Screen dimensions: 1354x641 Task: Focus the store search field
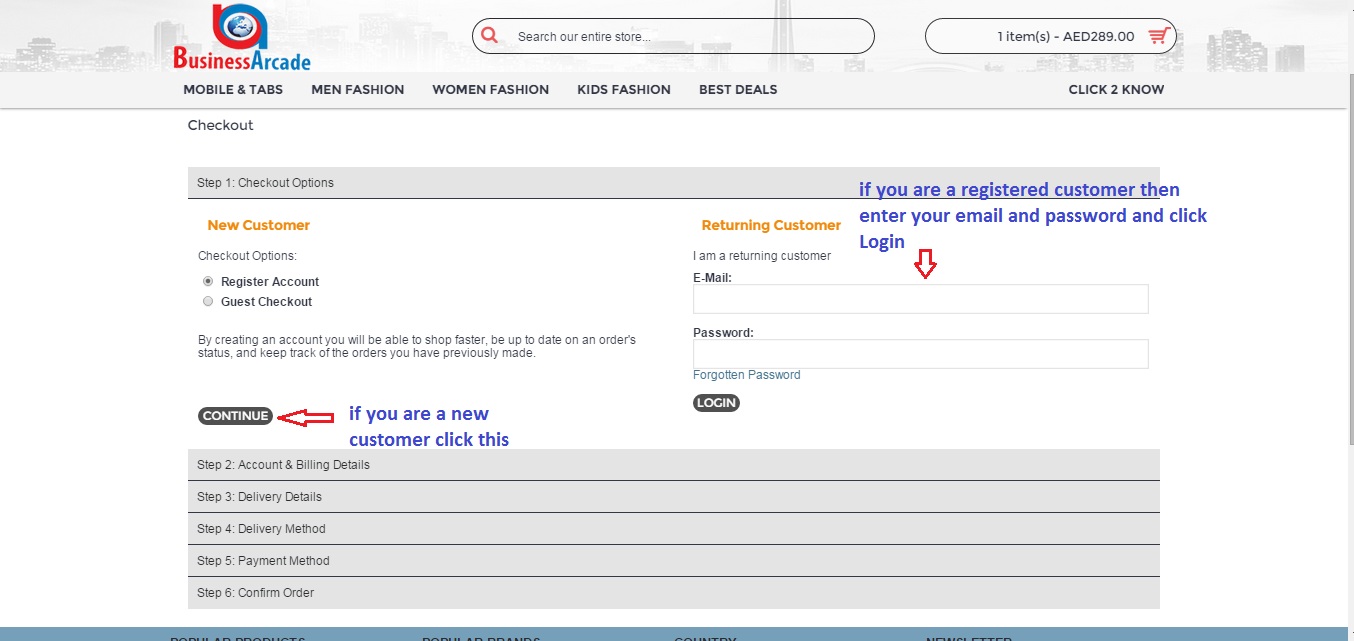[x=673, y=36]
